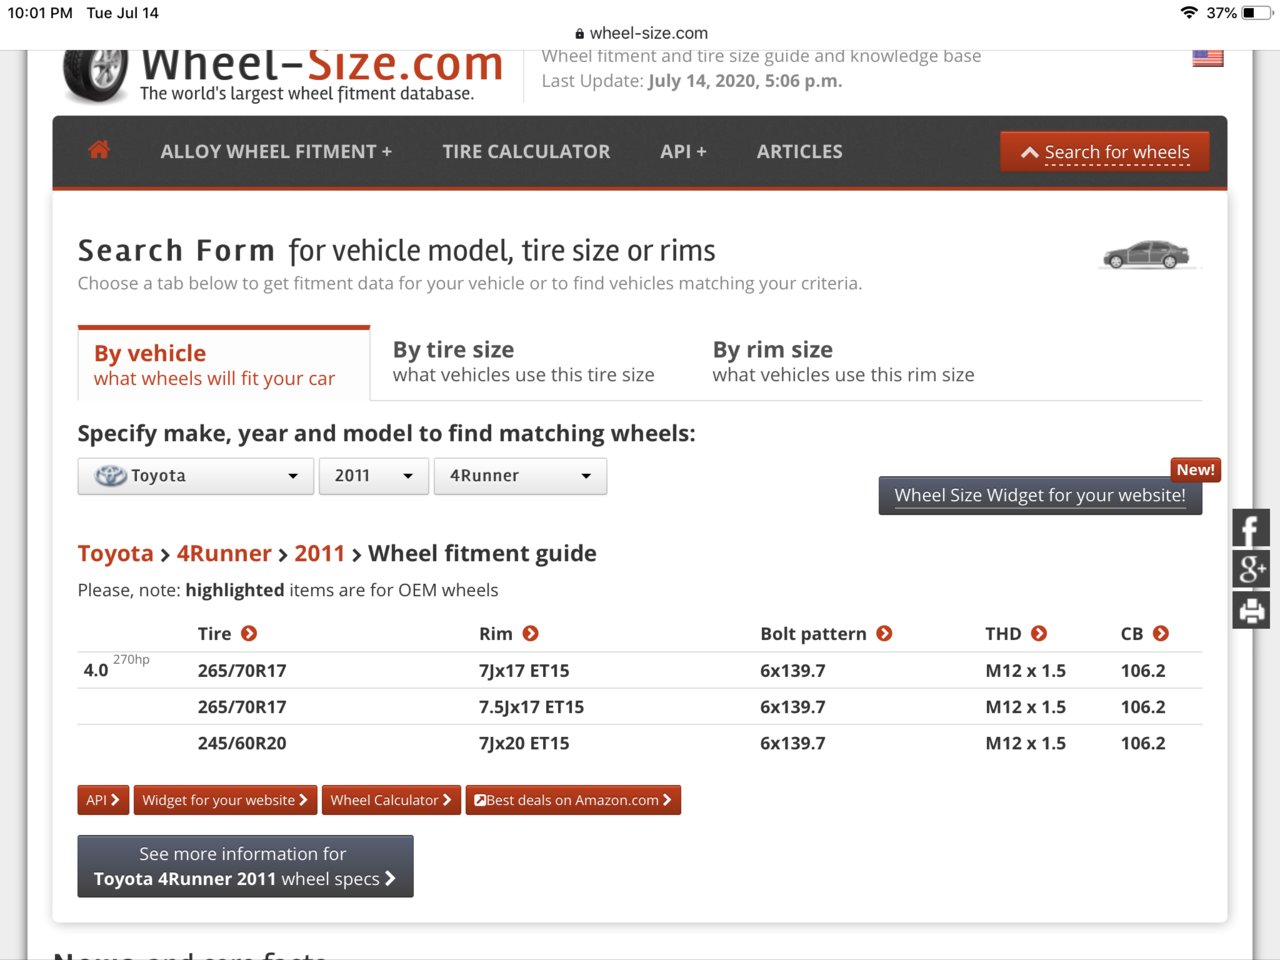Click Best deals on Amazon.com
Viewport: 1280px width, 960px height.
point(573,800)
